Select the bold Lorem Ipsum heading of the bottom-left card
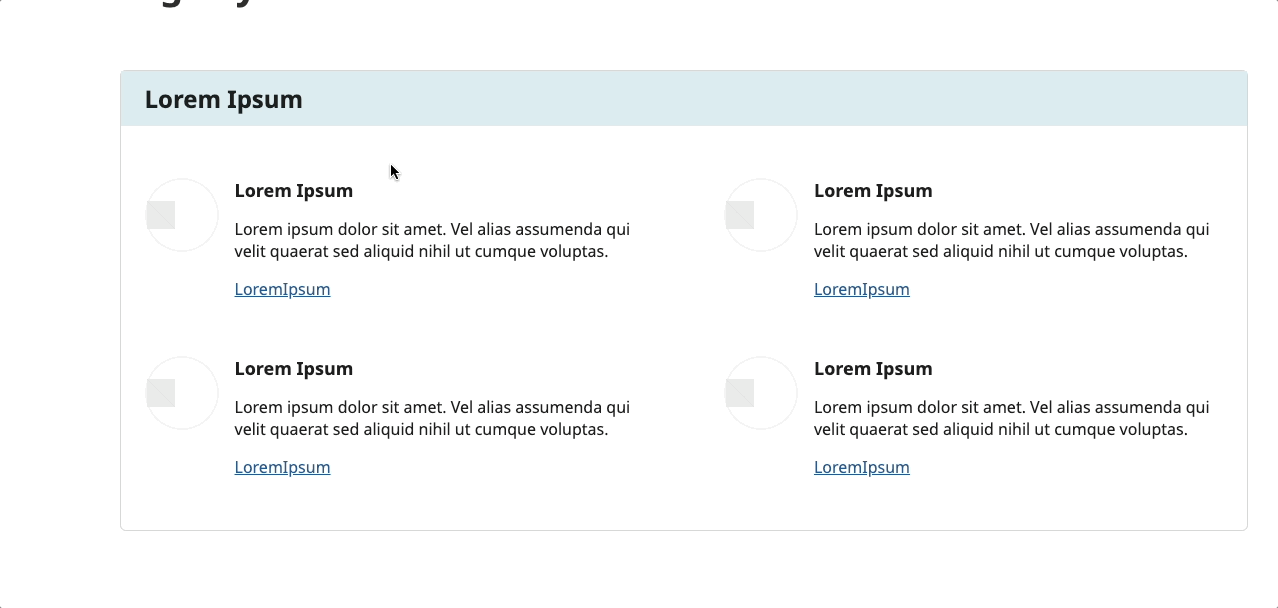This screenshot has height=608, width=1278. (x=293, y=369)
